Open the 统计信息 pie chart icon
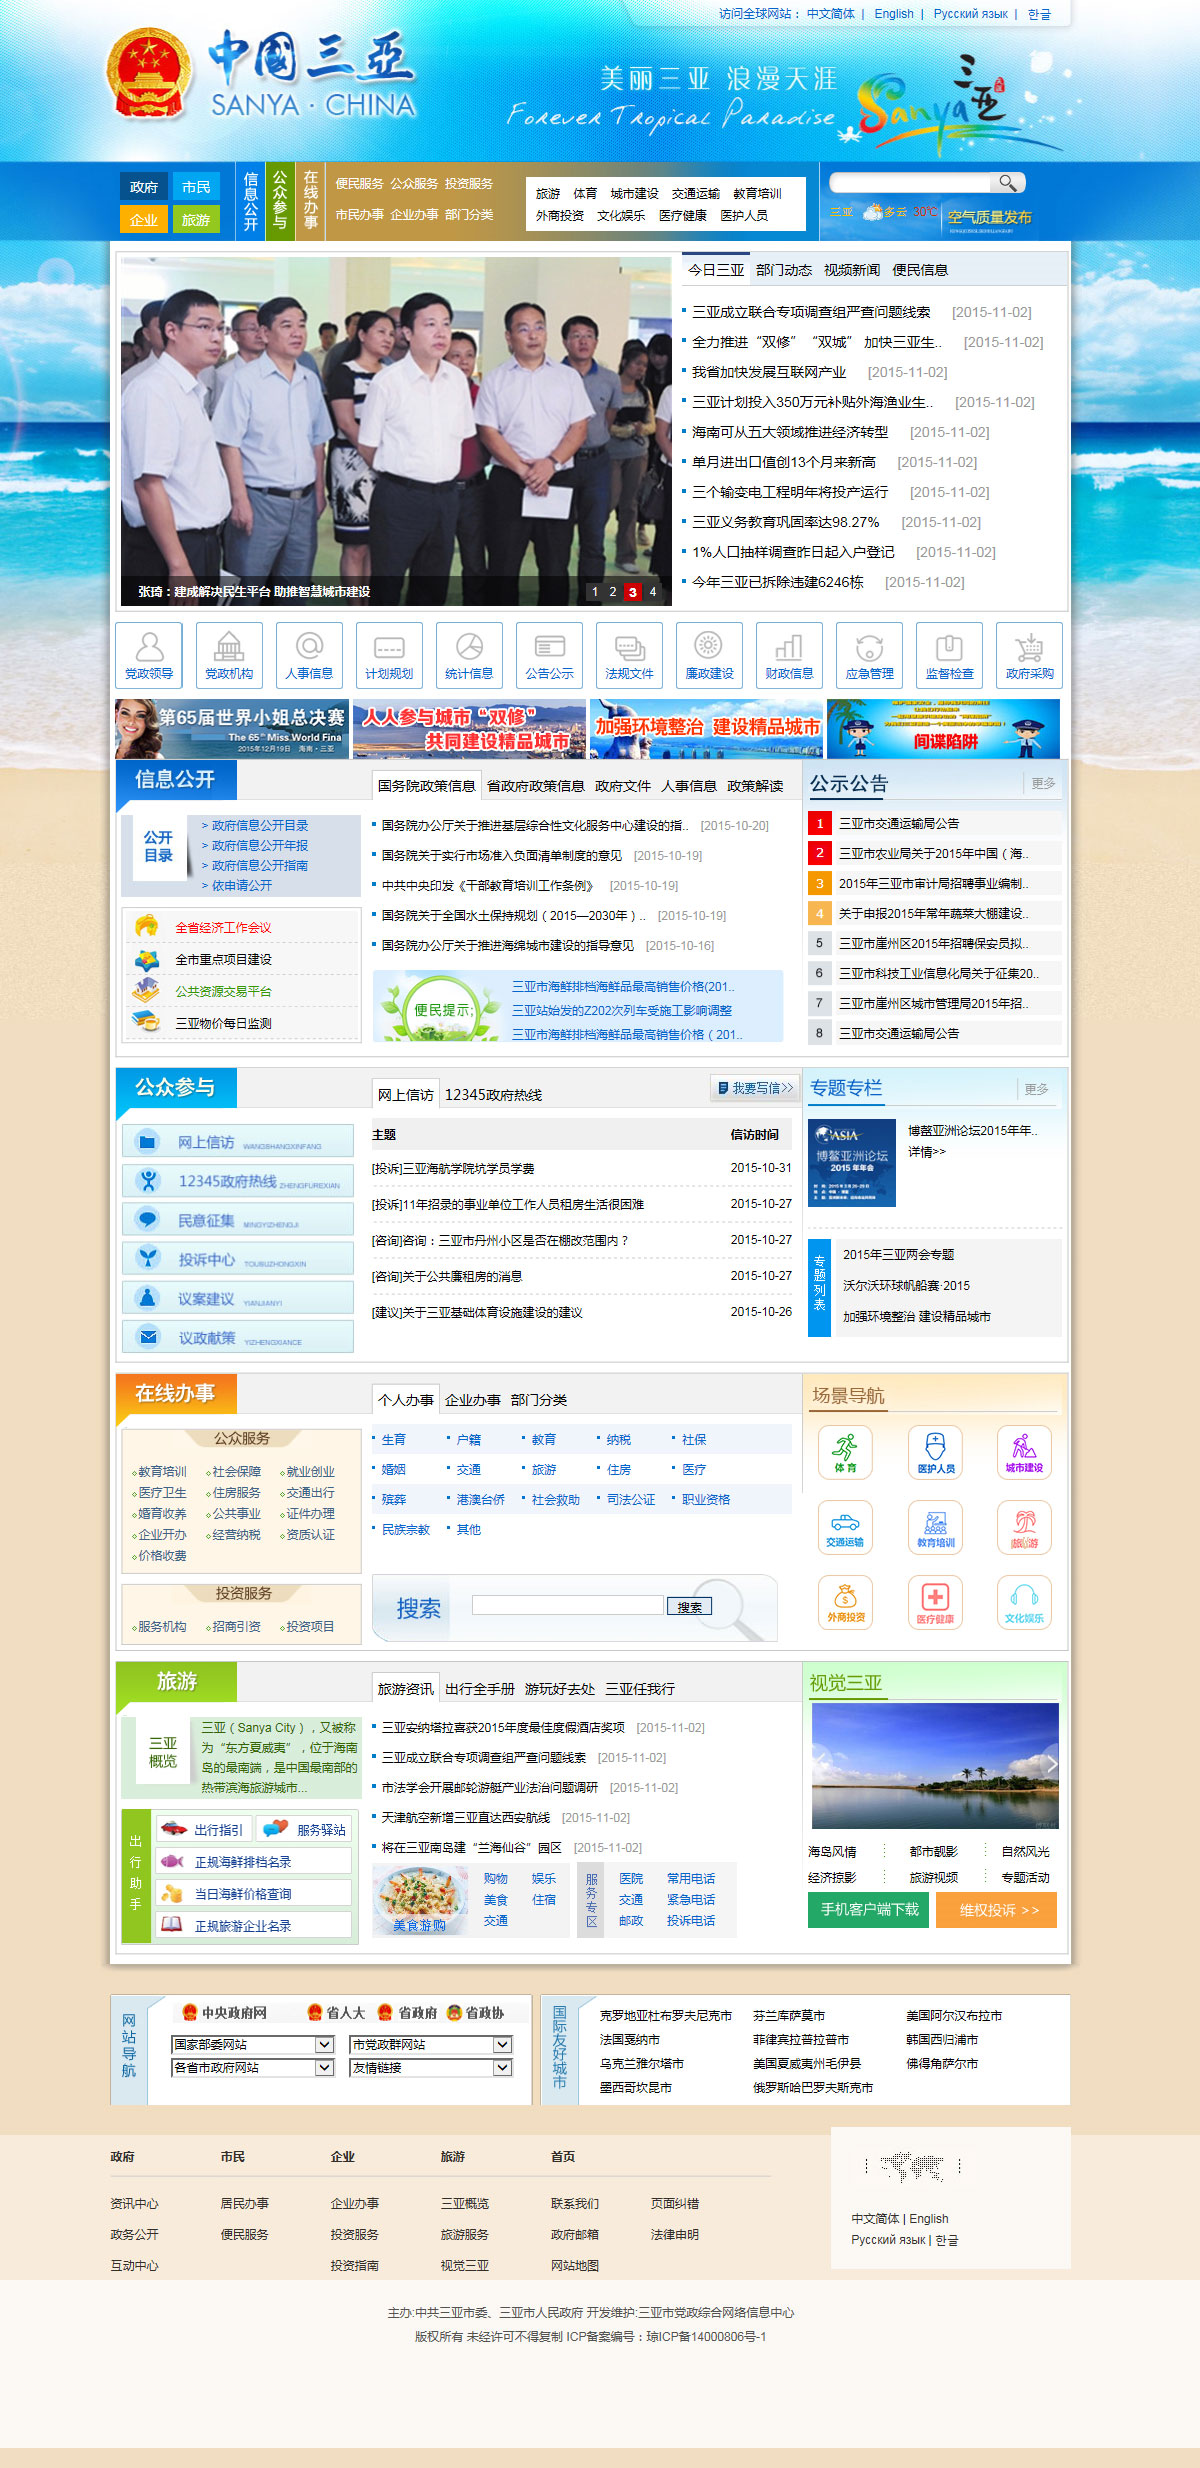Screen dimensions: 1200x2468 (469, 655)
